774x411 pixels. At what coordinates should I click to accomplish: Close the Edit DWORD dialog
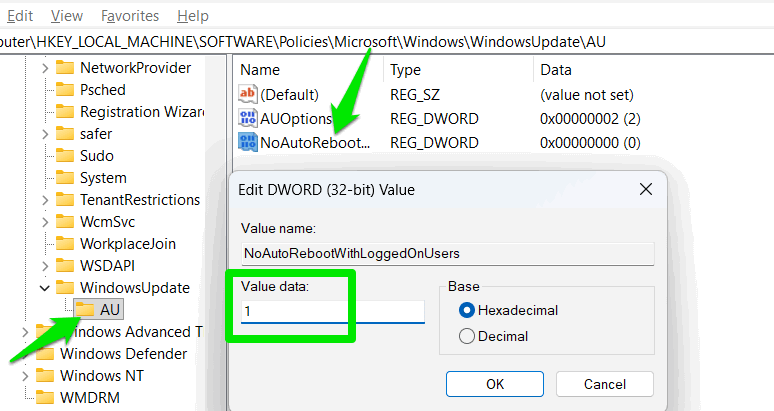[x=646, y=189]
